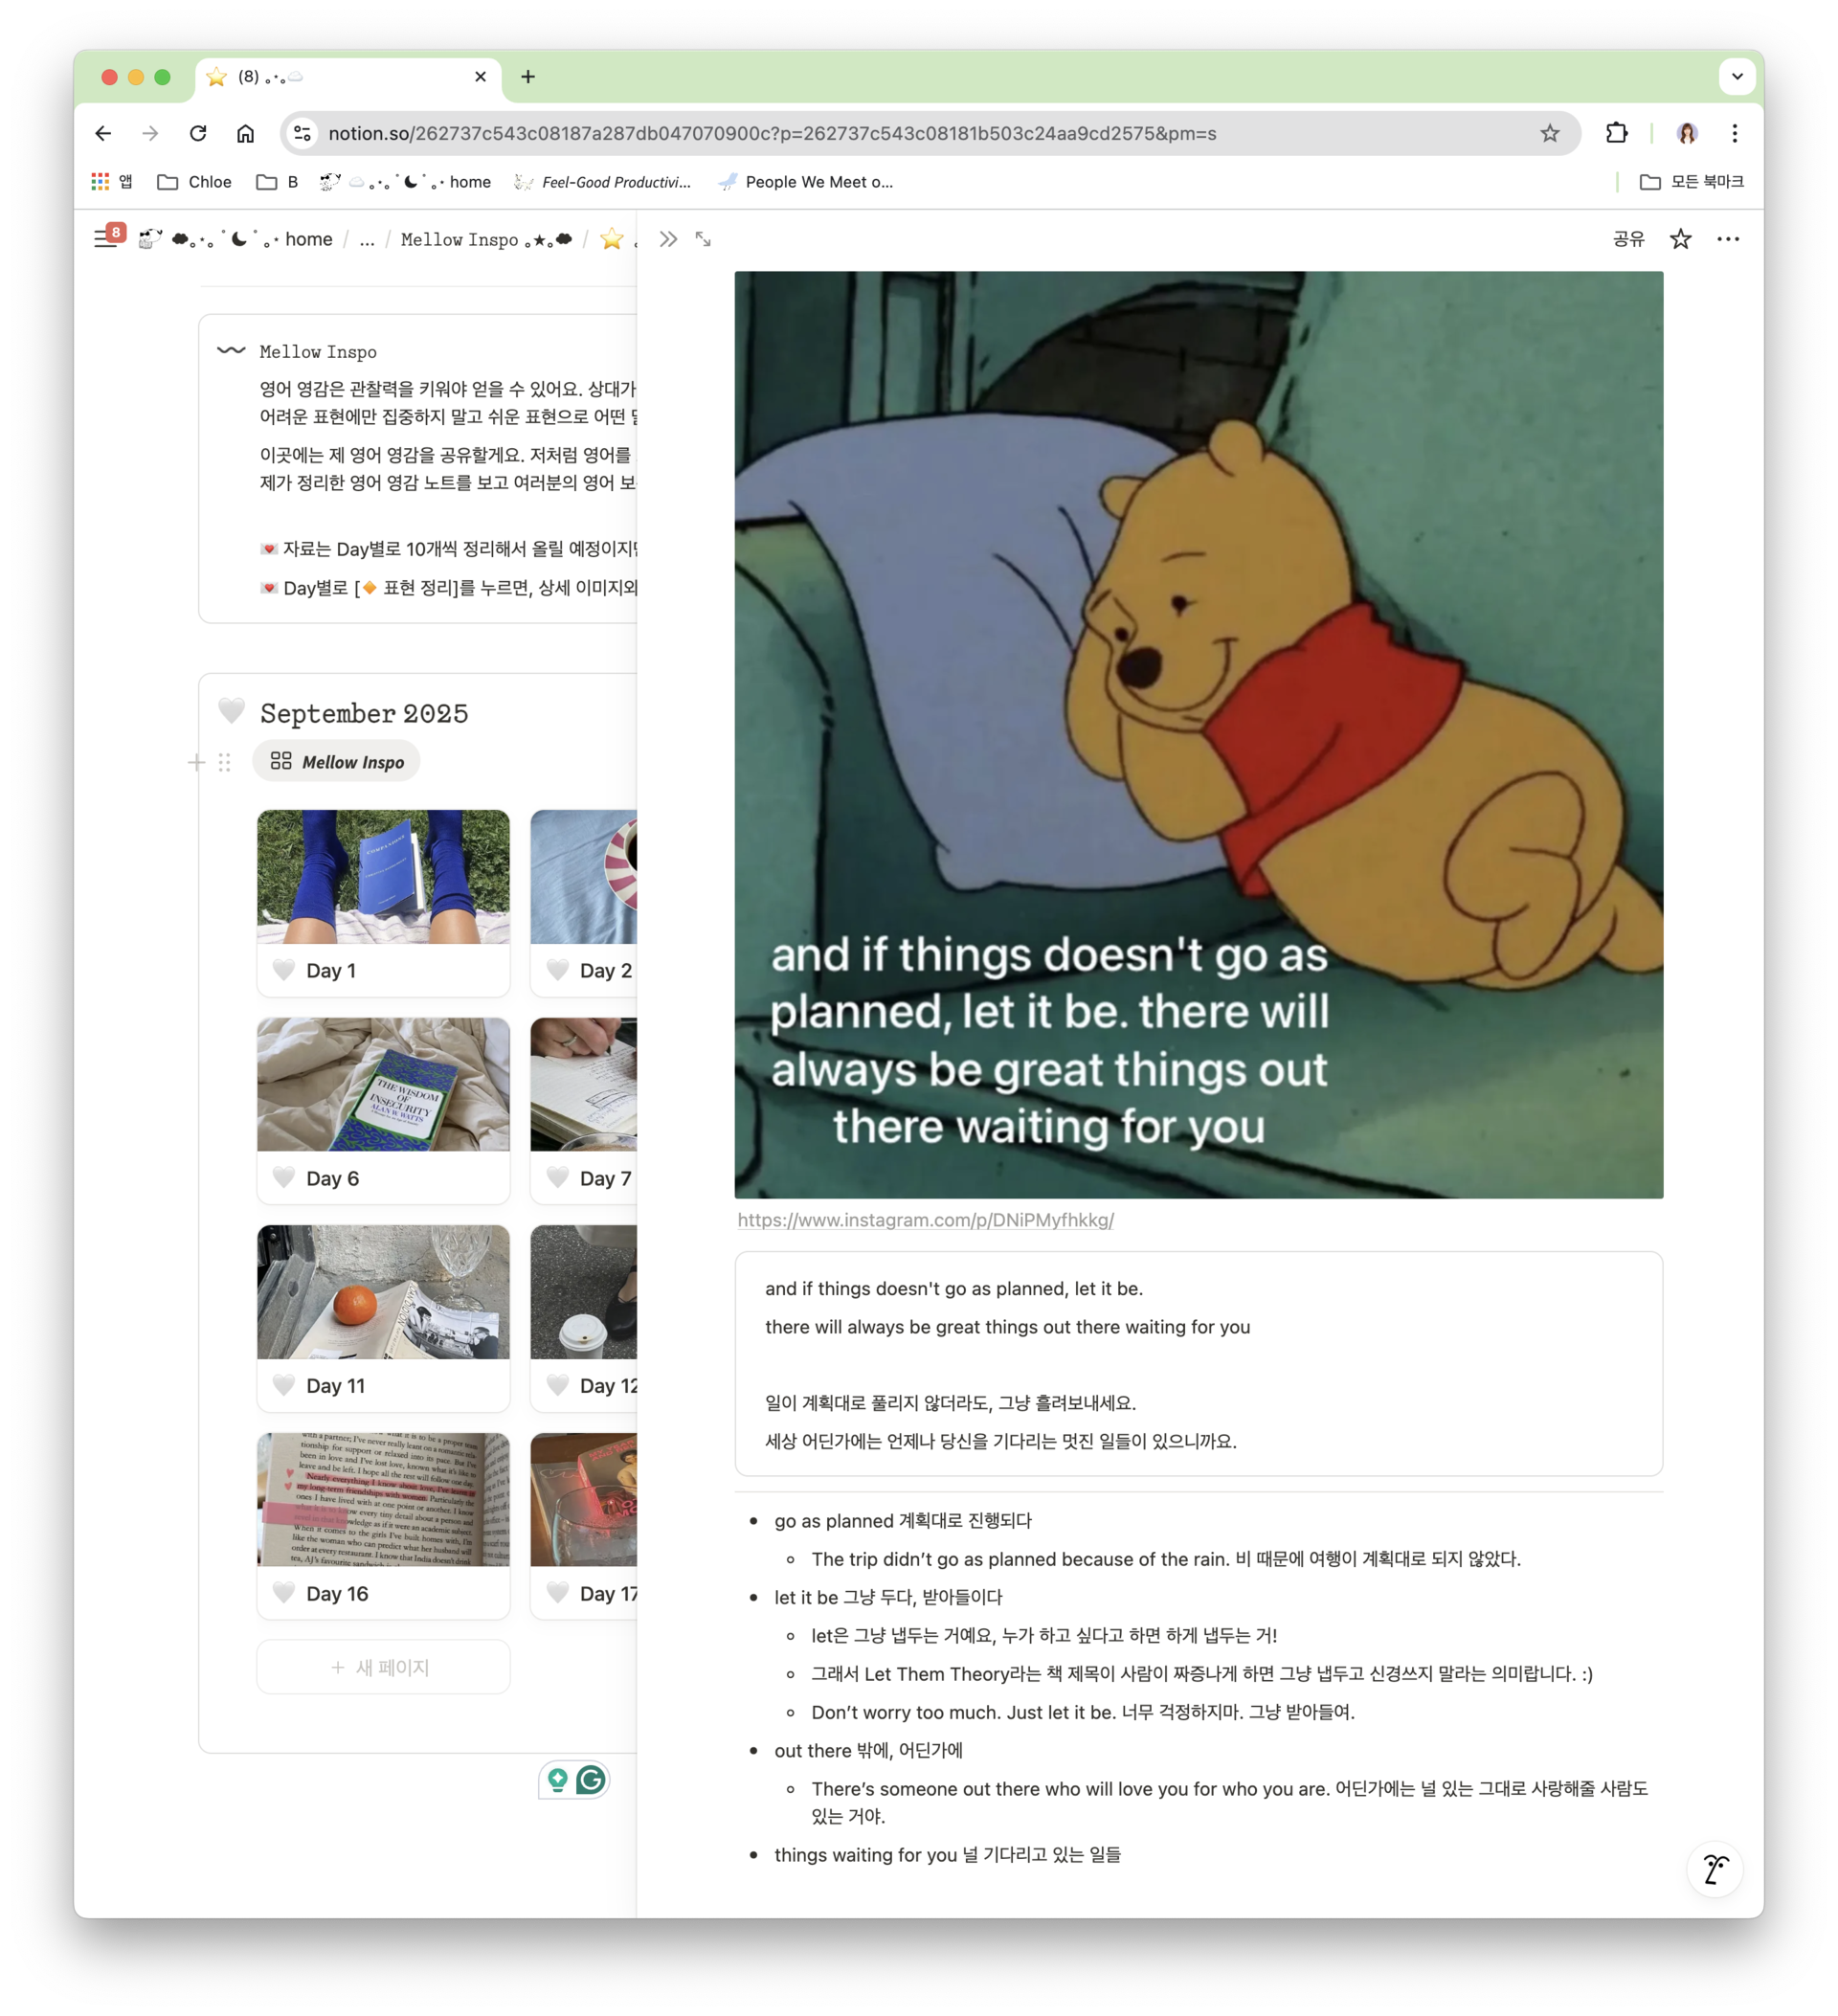The height and width of the screenshot is (2016, 1838).
Task: Click the Notion AI assistant floating button
Action: point(1715,1869)
